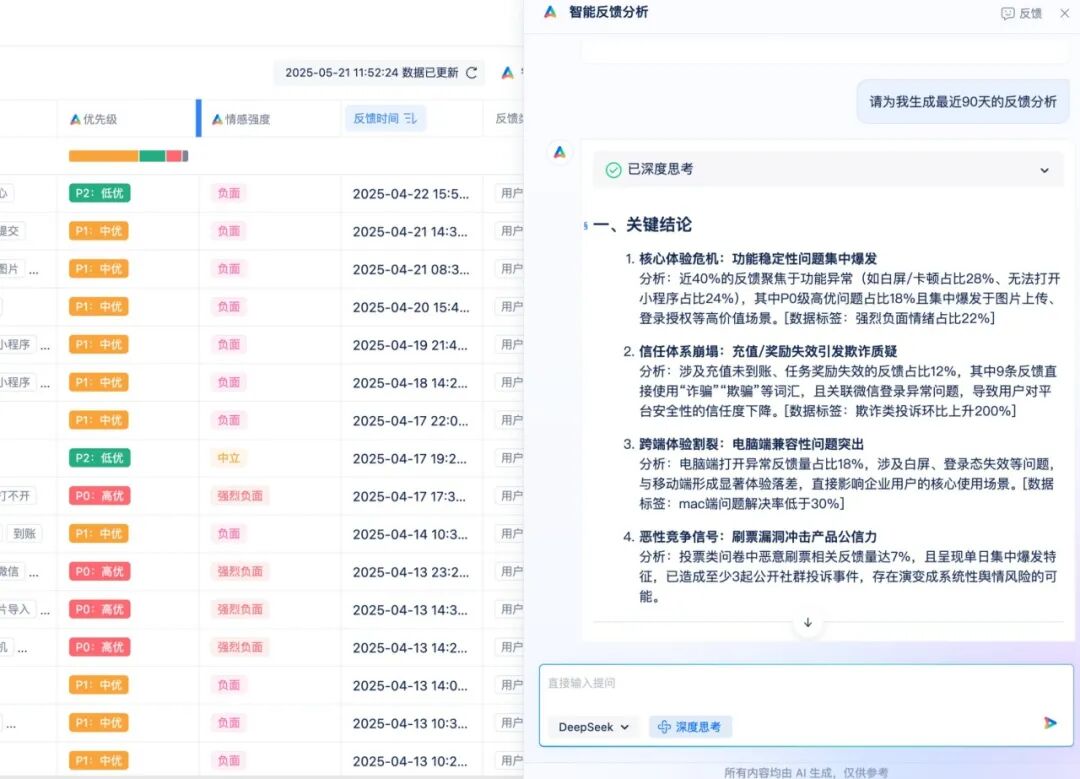Send the question with the arrow icon

[1050, 723]
